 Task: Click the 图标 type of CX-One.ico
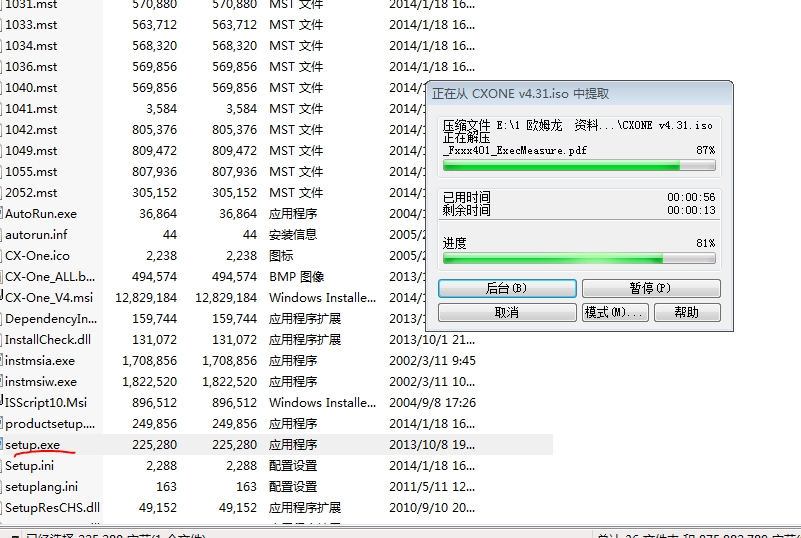[x=281, y=256]
